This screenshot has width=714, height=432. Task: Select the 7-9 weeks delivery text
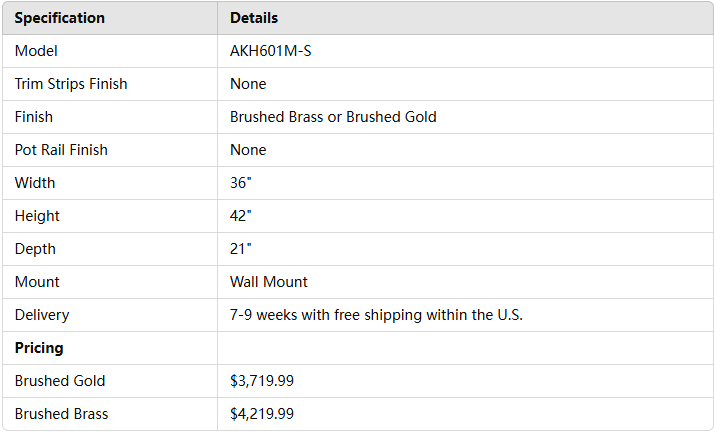(x=376, y=315)
